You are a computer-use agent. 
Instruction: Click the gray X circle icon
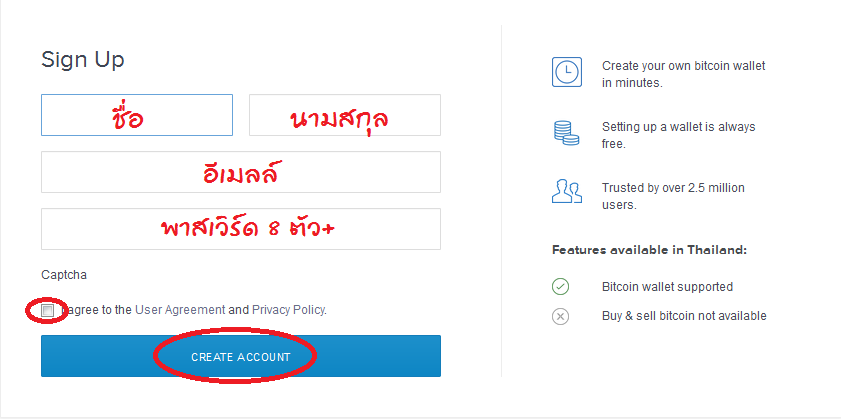pos(560,317)
